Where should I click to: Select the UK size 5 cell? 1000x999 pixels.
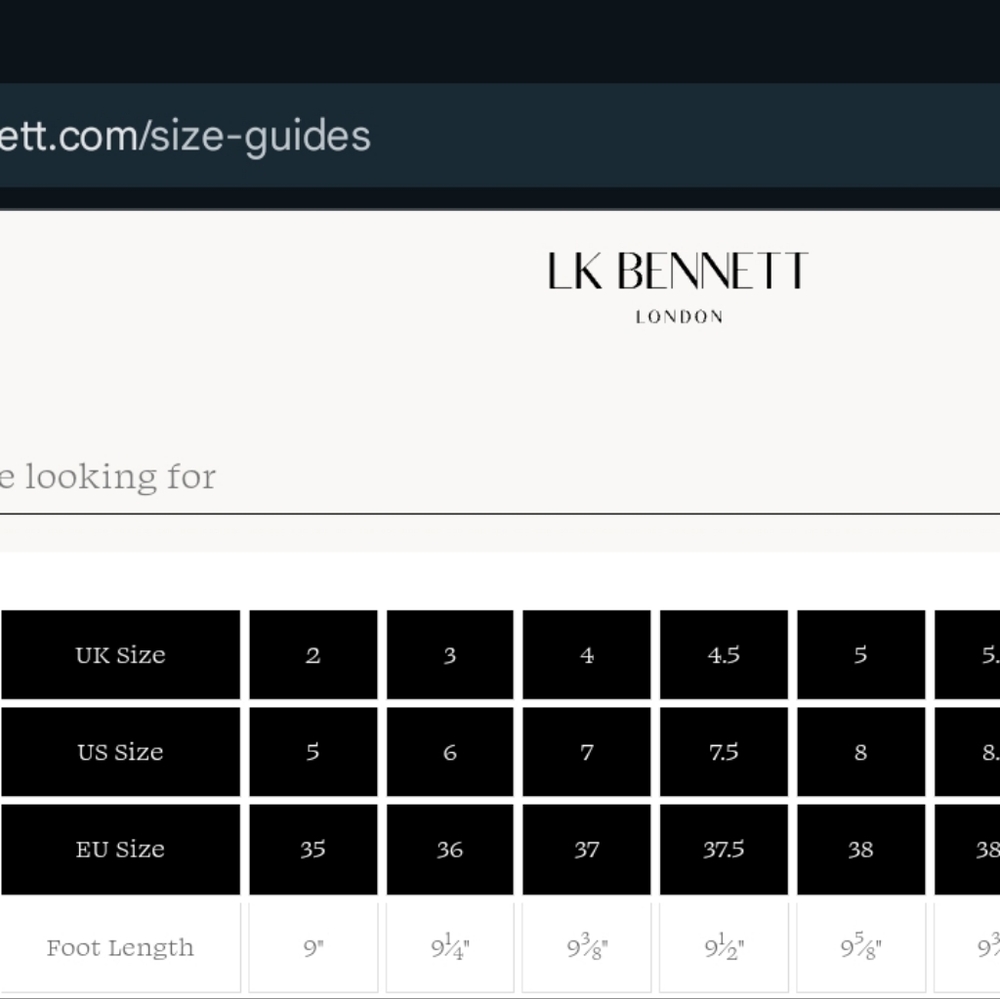coord(861,655)
